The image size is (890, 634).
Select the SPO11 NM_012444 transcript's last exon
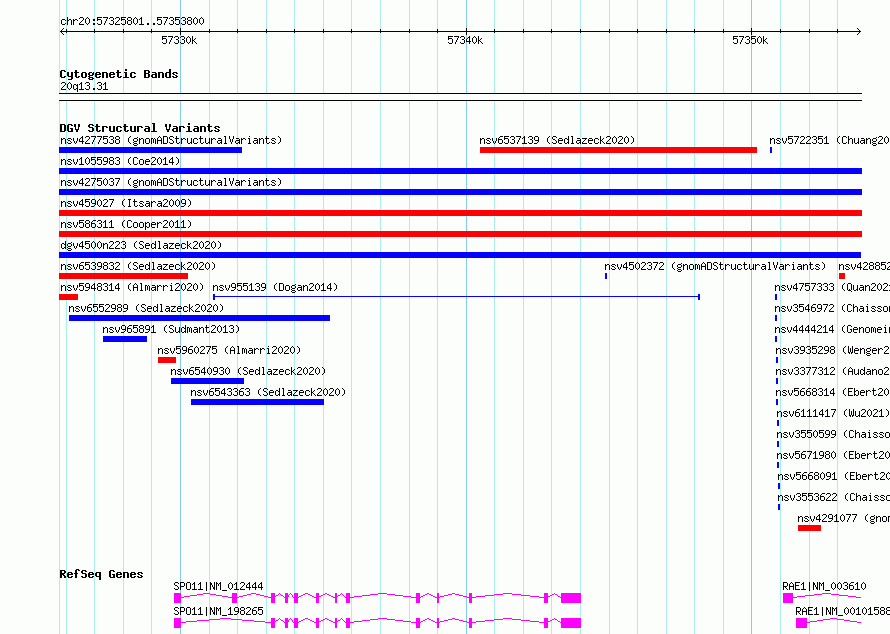click(571, 598)
